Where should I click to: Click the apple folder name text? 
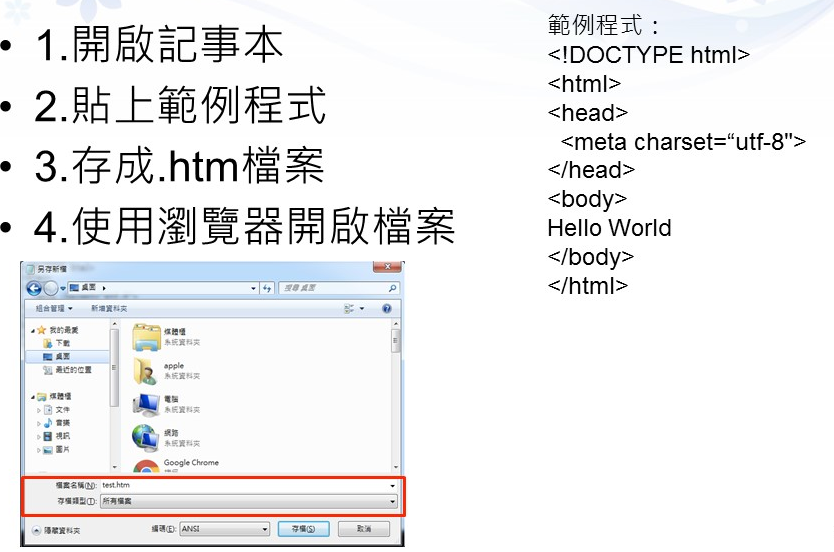click(174, 366)
